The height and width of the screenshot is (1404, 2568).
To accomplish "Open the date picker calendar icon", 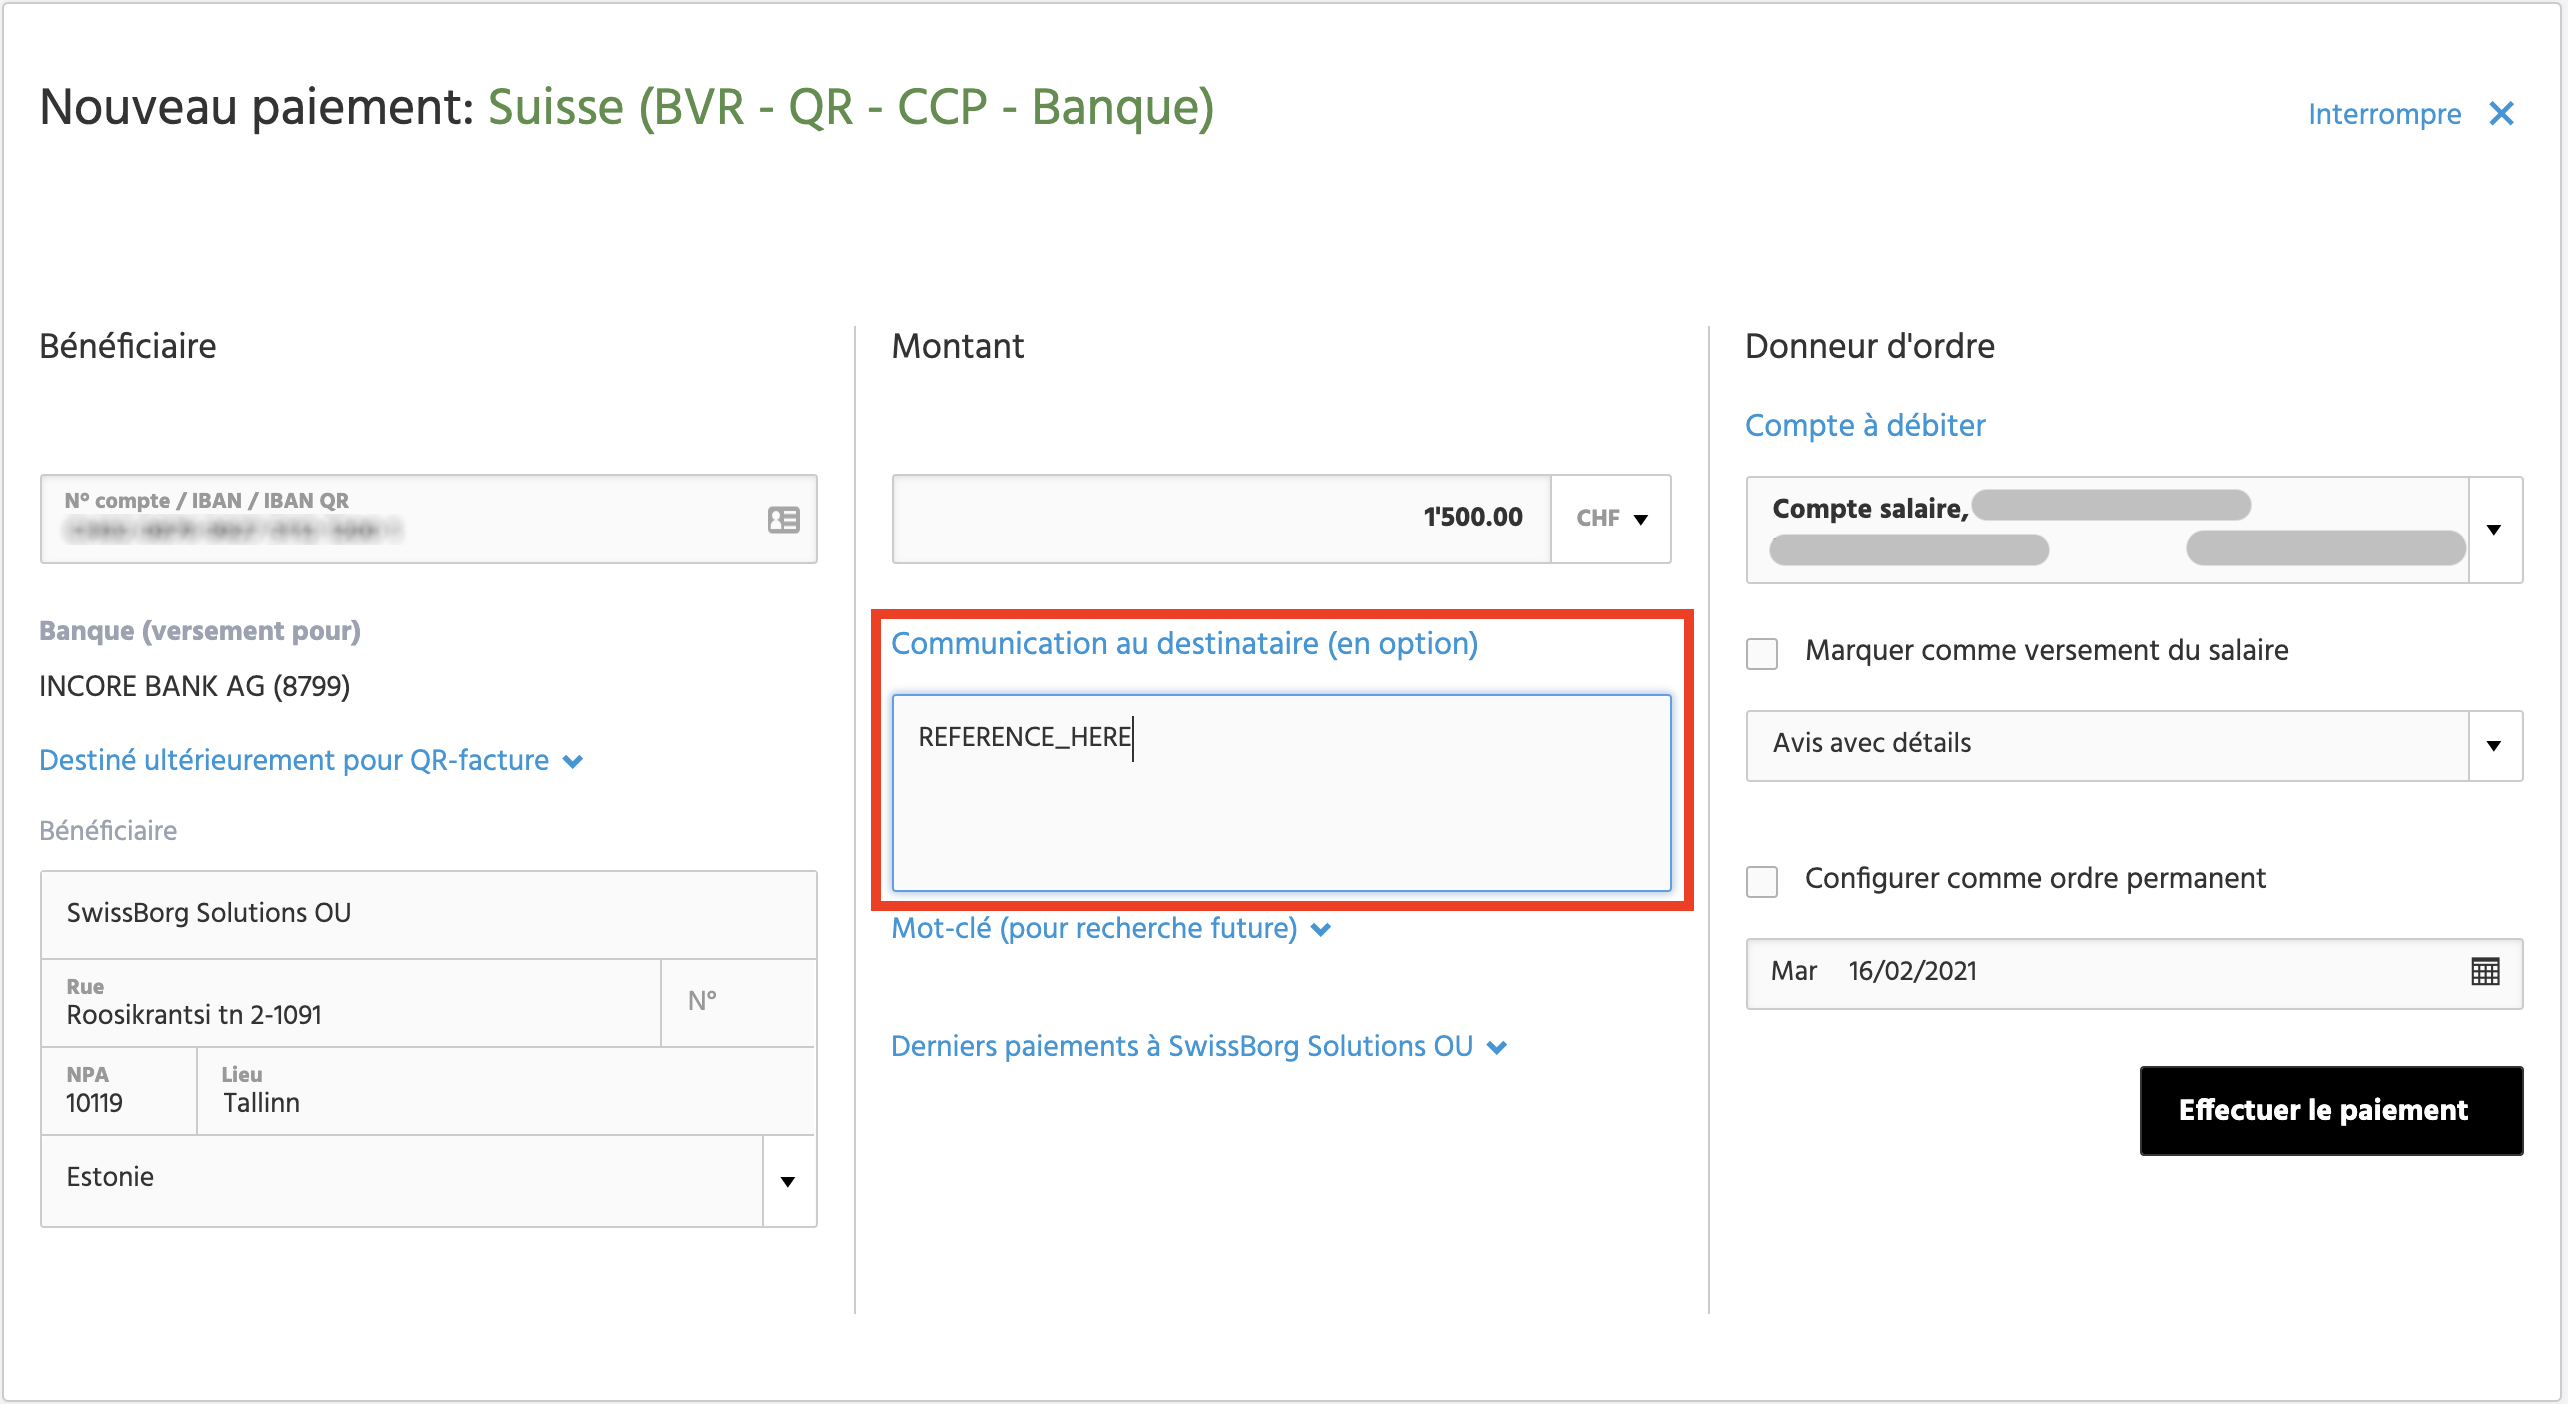I will click(2484, 971).
